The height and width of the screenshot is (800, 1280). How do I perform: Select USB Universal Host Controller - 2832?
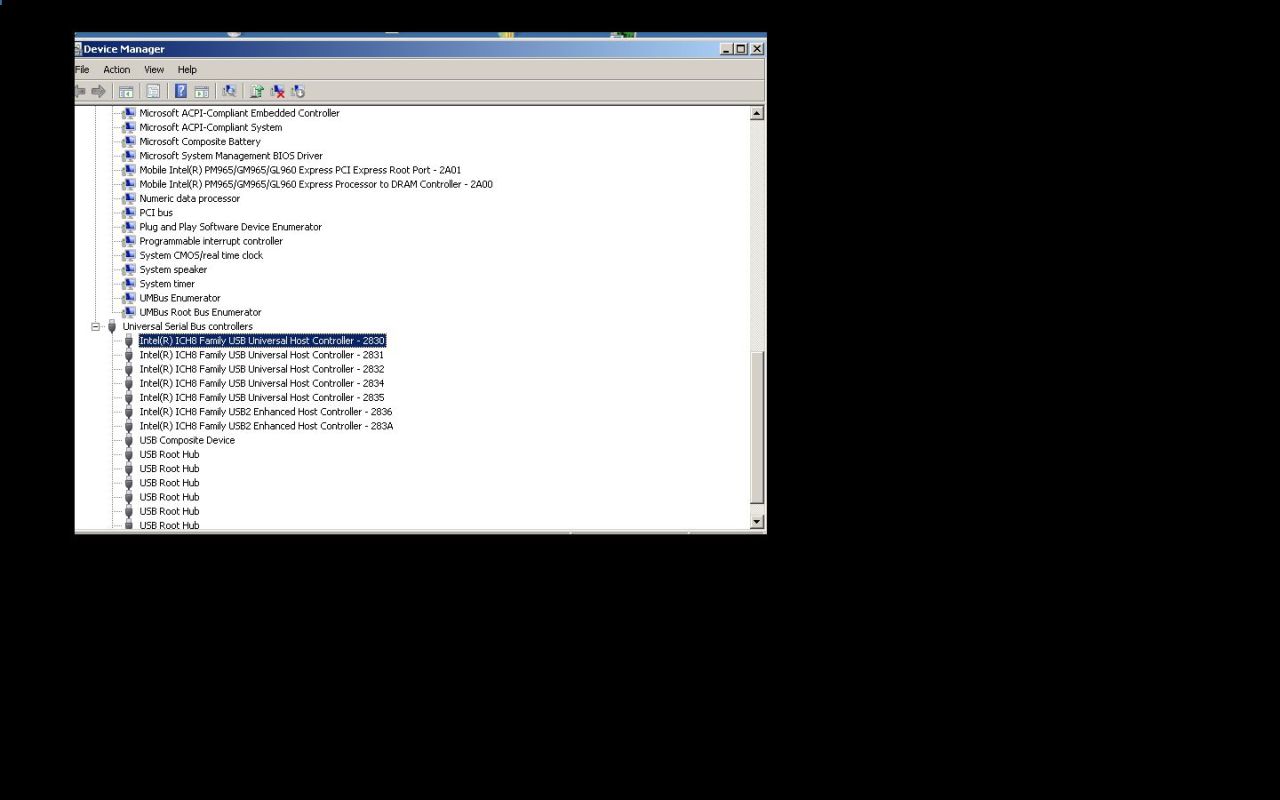pyautogui.click(x=262, y=370)
